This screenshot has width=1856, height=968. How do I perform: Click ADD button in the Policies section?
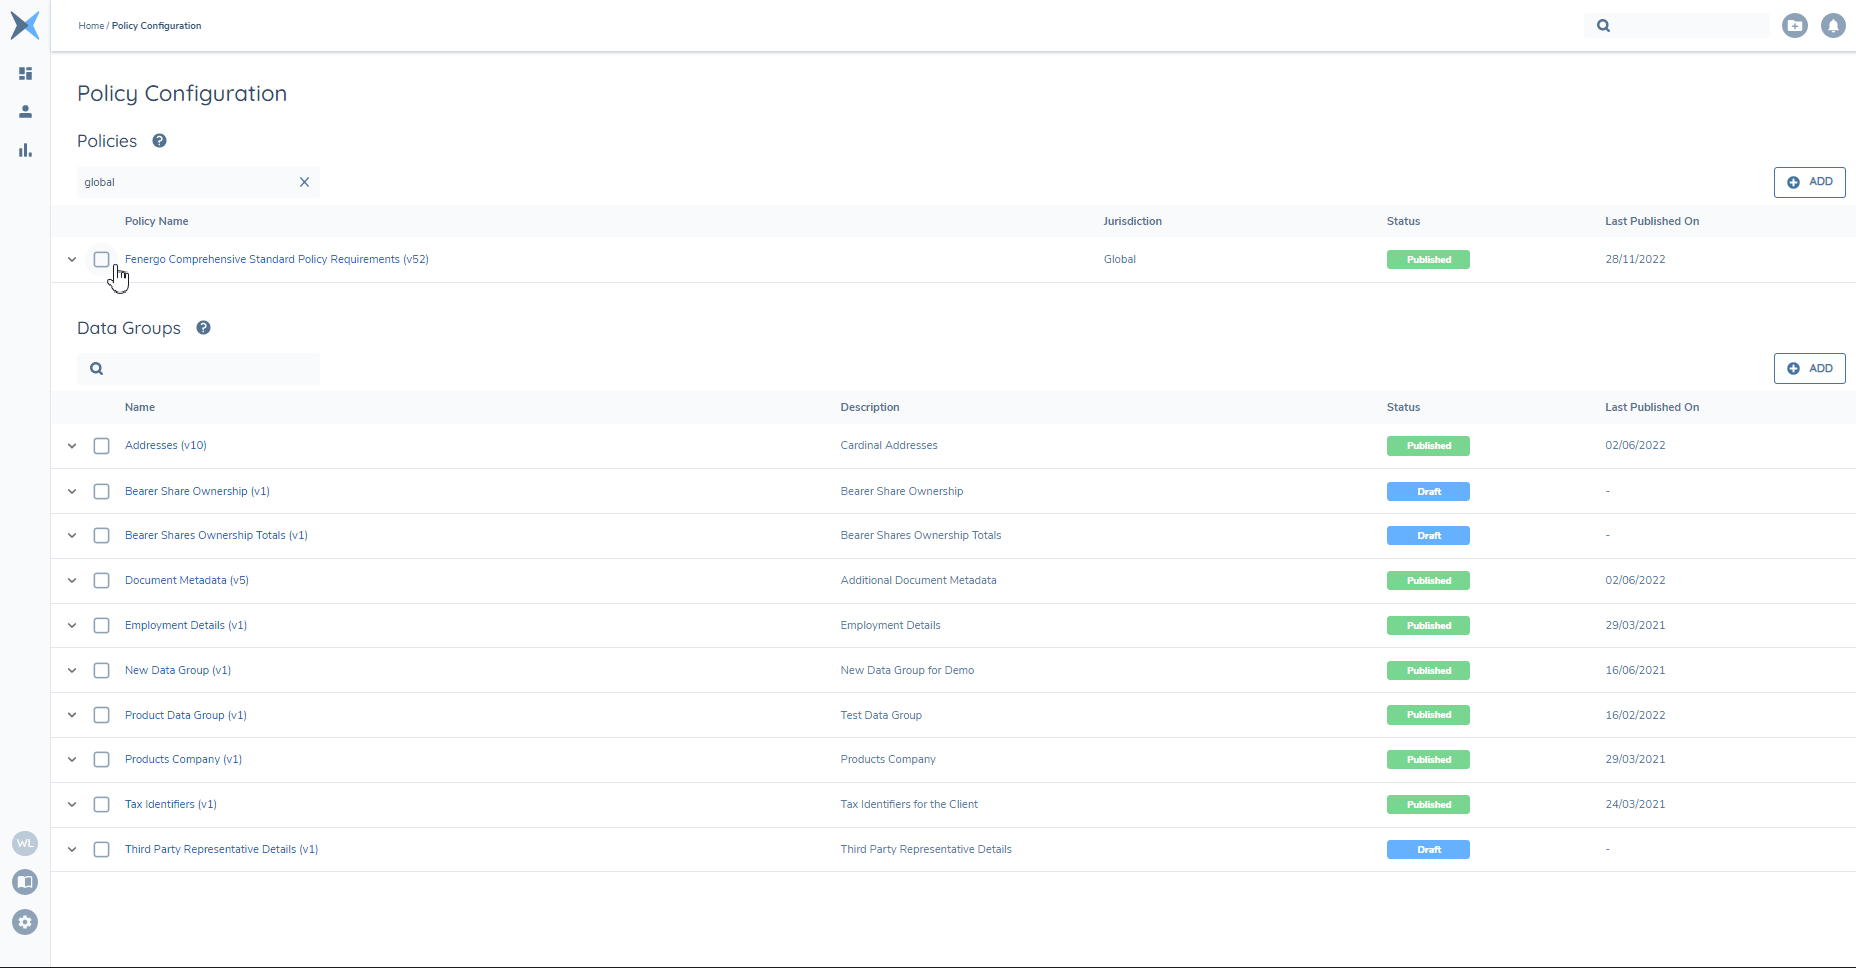1809,182
